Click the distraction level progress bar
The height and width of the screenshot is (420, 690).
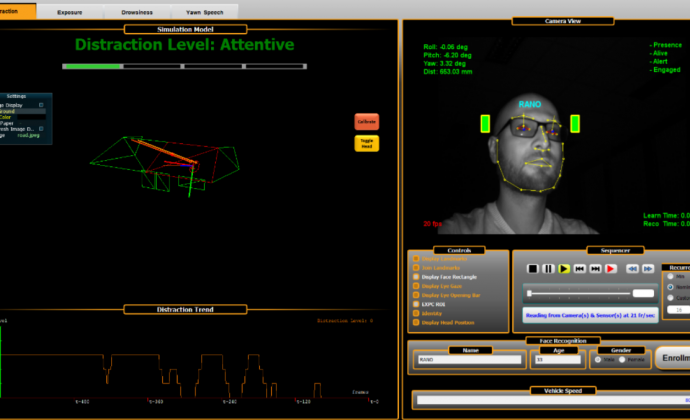click(x=184, y=66)
